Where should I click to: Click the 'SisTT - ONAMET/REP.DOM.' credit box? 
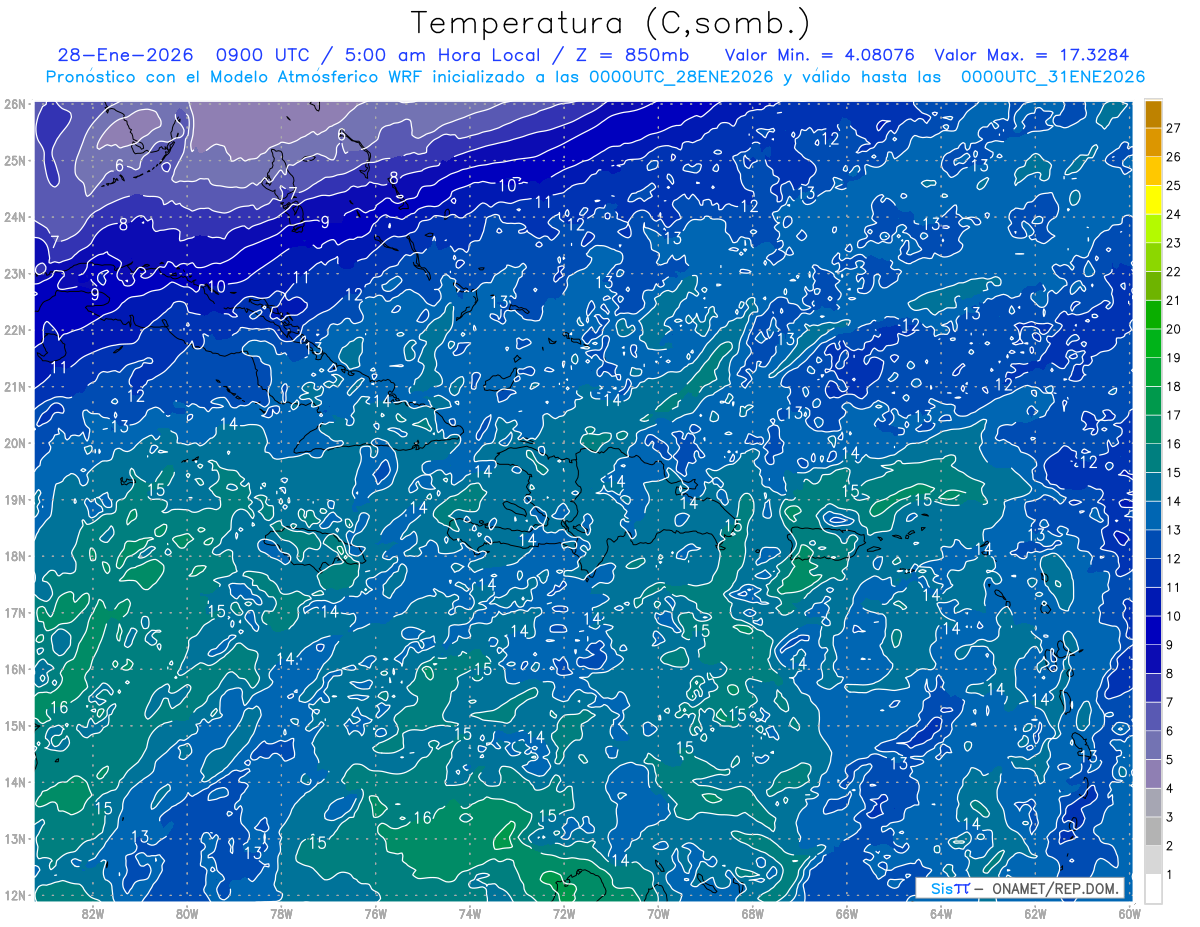pyautogui.click(x=1020, y=888)
